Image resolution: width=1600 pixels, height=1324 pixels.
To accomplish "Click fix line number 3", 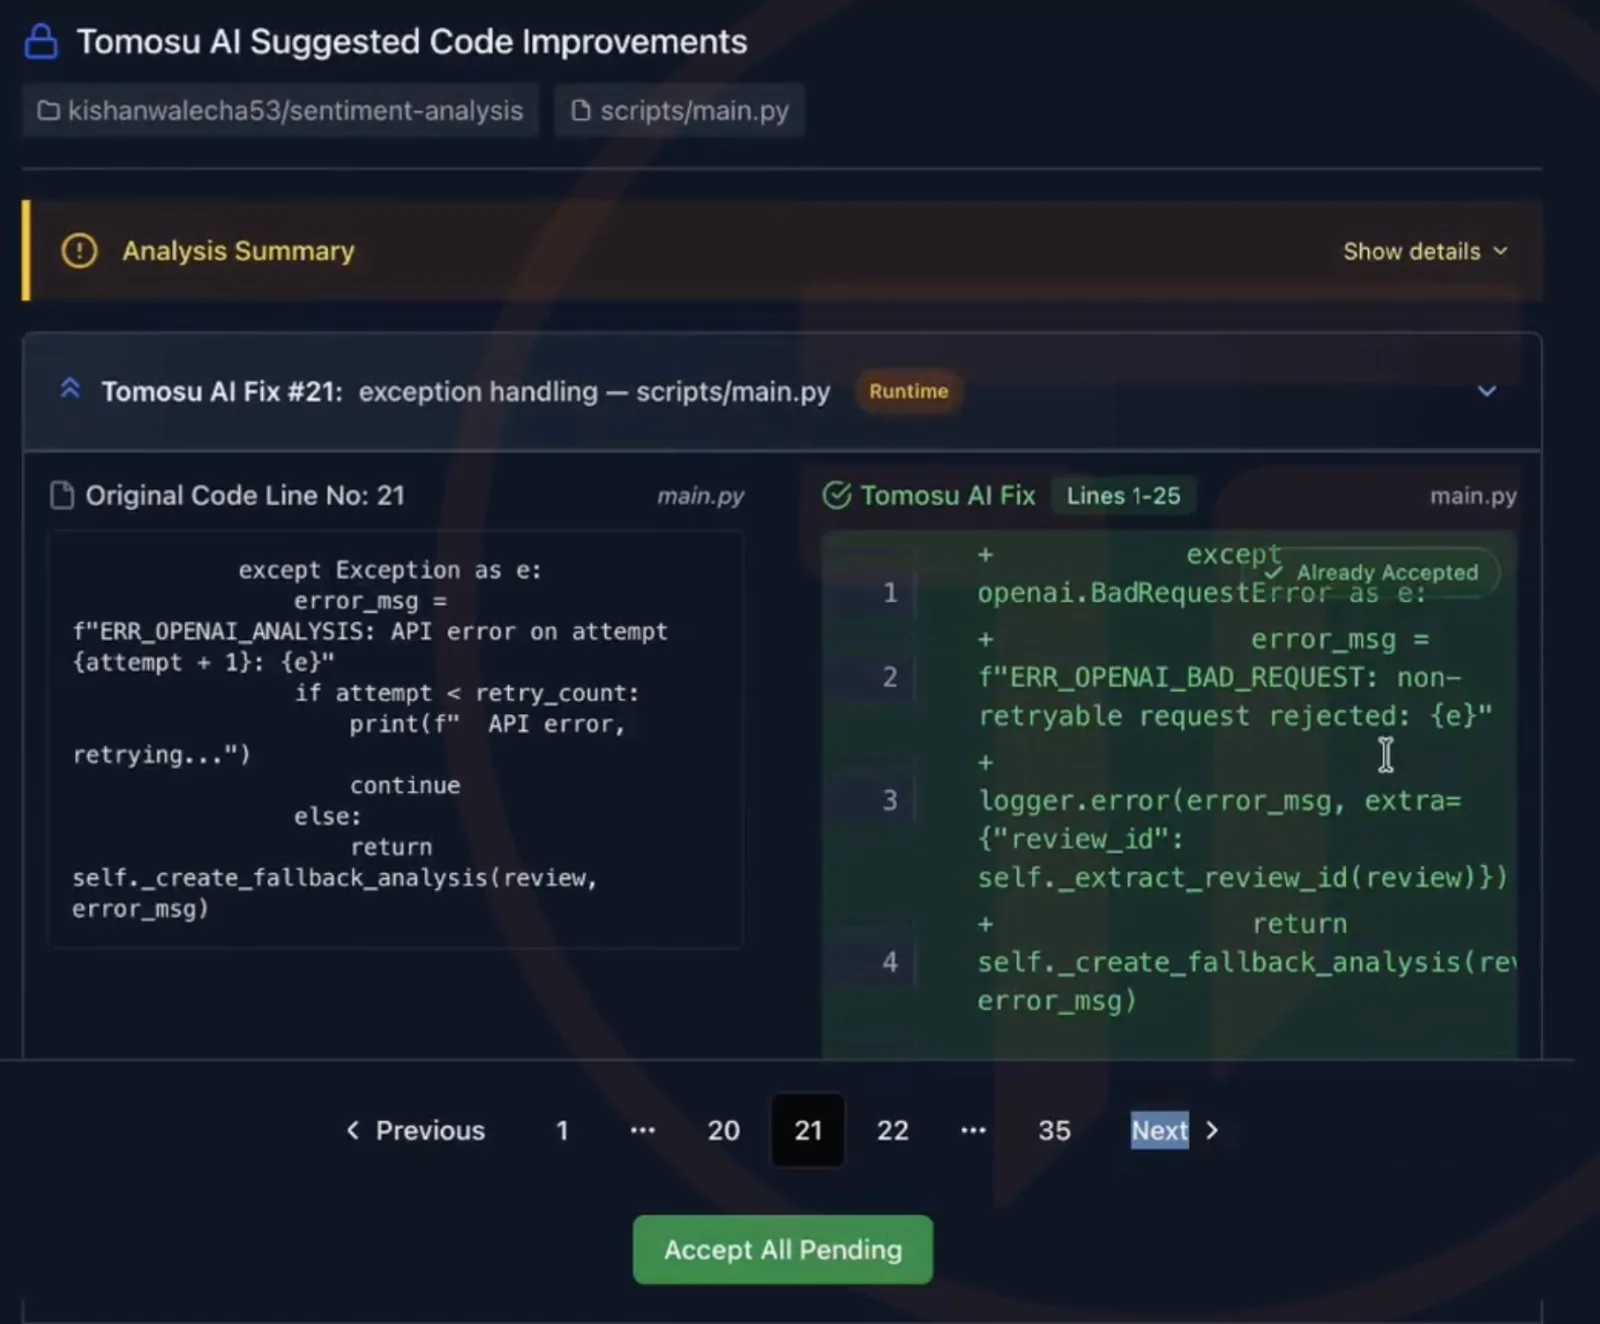I will [x=889, y=800].
